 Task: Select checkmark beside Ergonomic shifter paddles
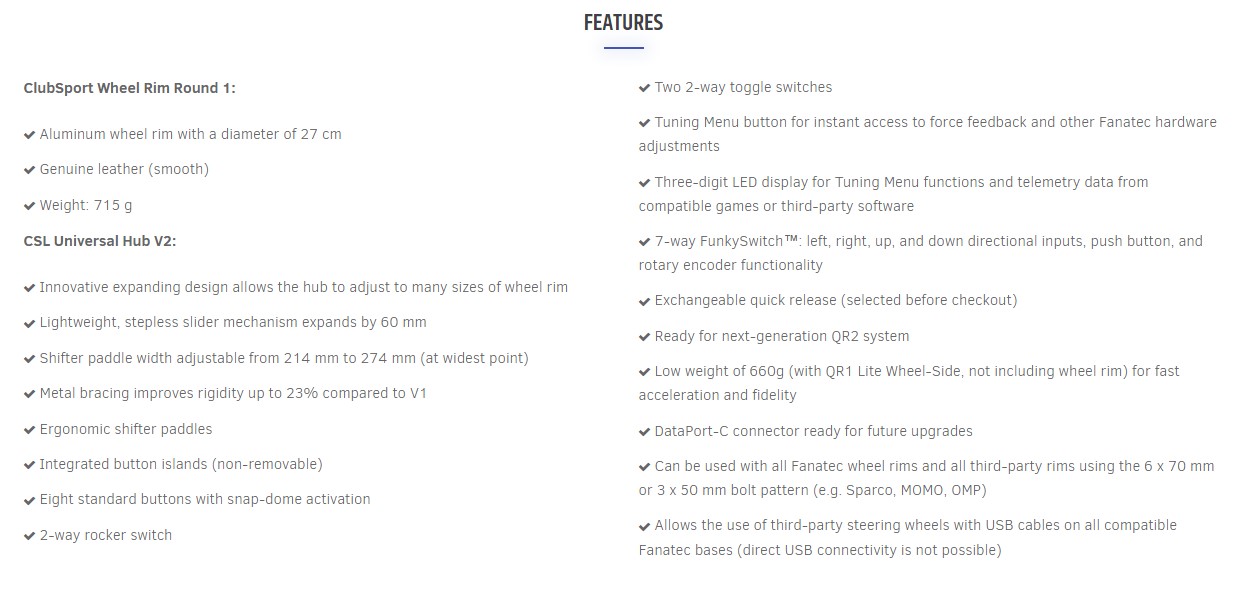(30, 430)
